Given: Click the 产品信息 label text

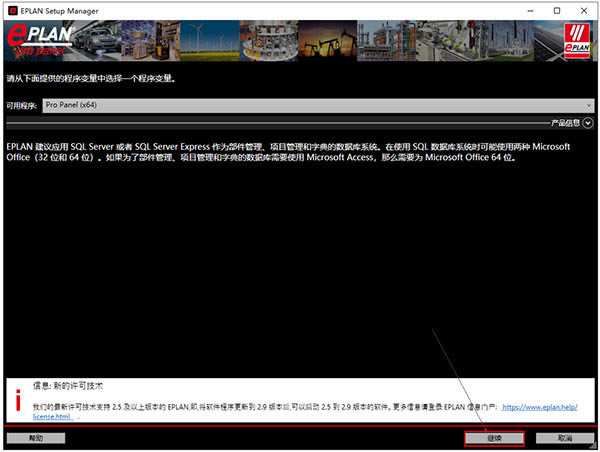Looking at the screenshot, I should 565,123.
